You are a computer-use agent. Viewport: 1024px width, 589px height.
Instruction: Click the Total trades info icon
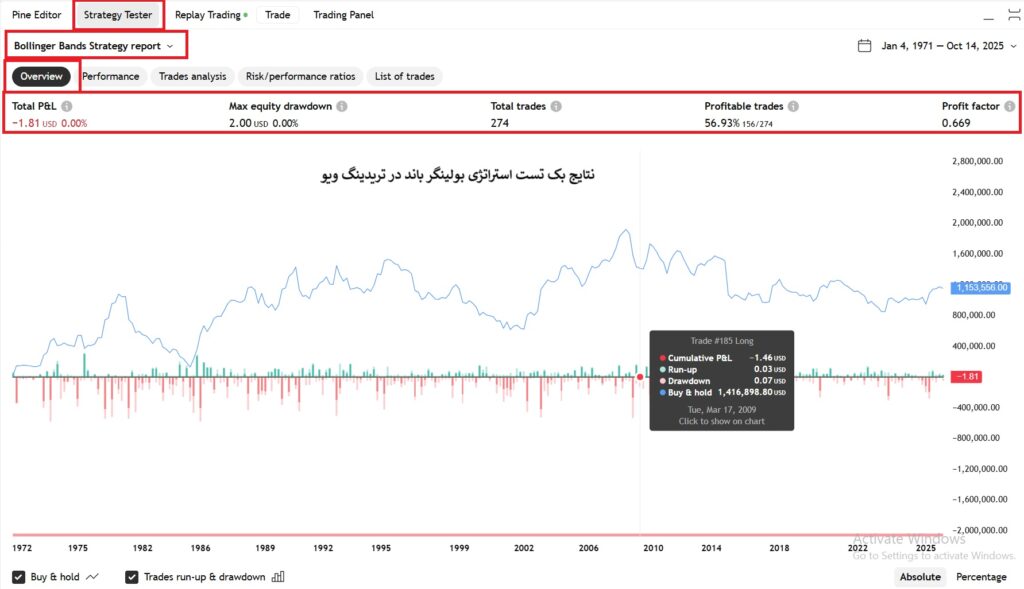556,106
